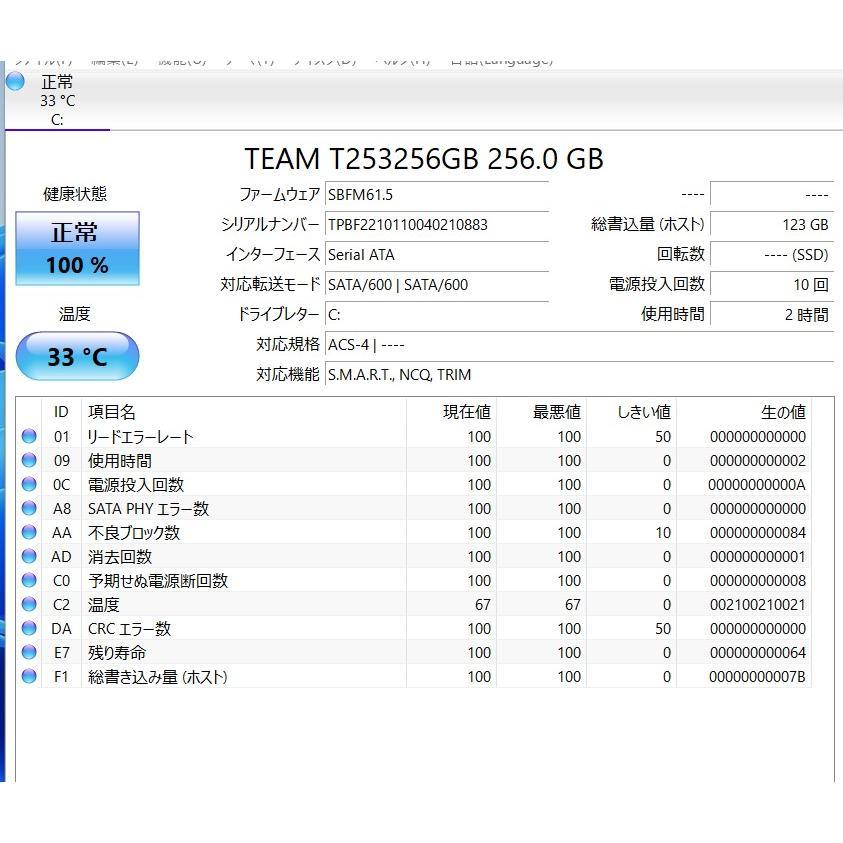
Task: Click the drive letter field C:
Action: pos(437,315)
